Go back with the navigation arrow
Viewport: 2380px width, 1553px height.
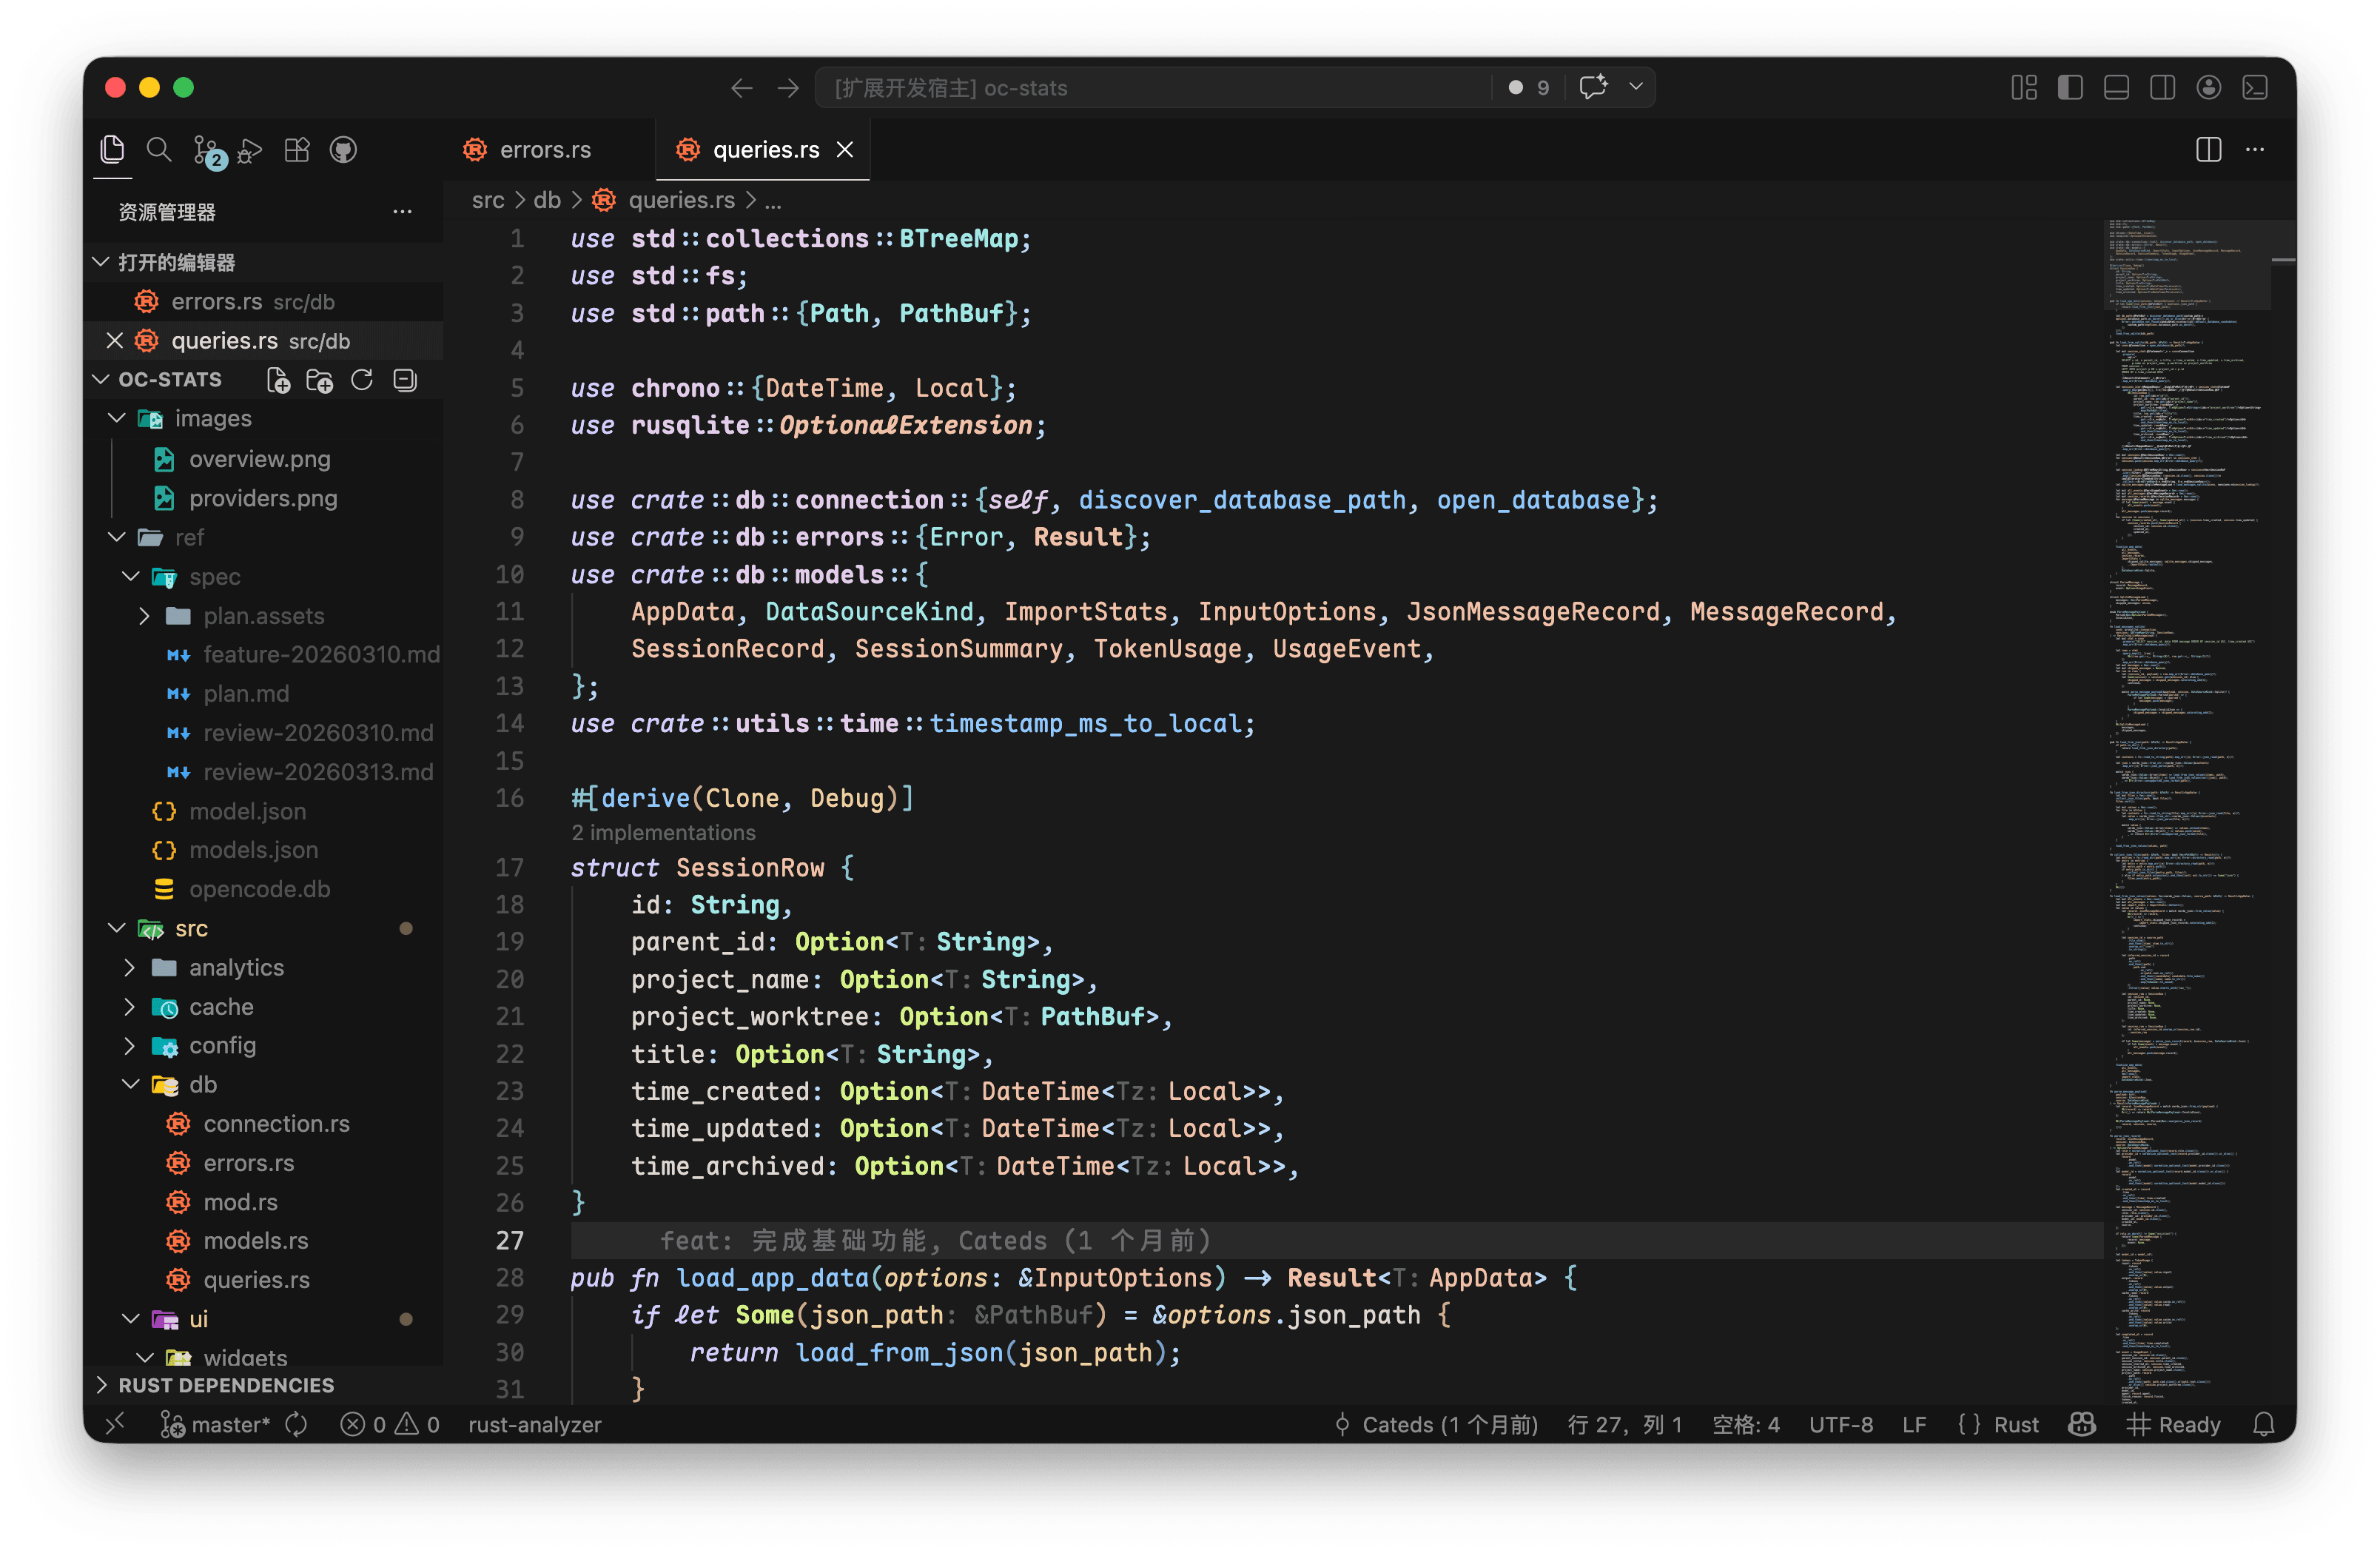tap(741, 88)
